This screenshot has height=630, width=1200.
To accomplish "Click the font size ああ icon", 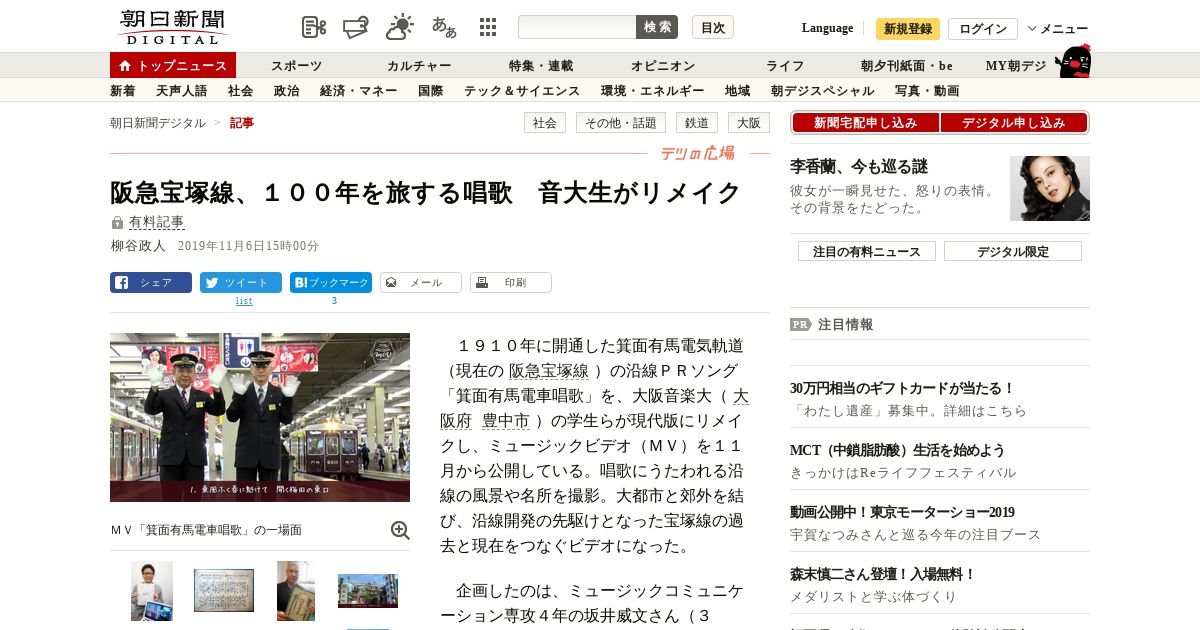I will pos(444,27).
